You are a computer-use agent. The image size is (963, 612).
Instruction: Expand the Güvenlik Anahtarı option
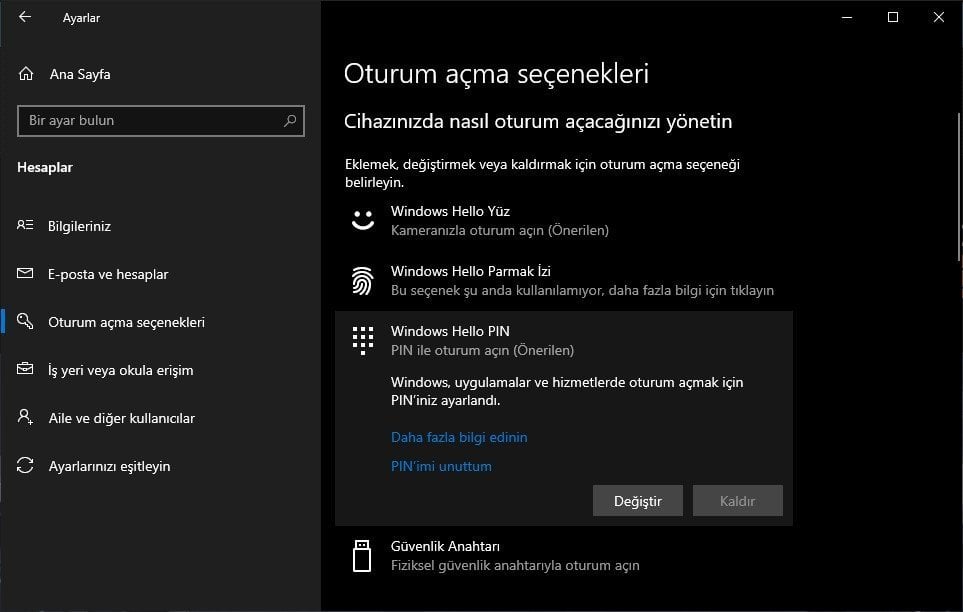point(564,555)
